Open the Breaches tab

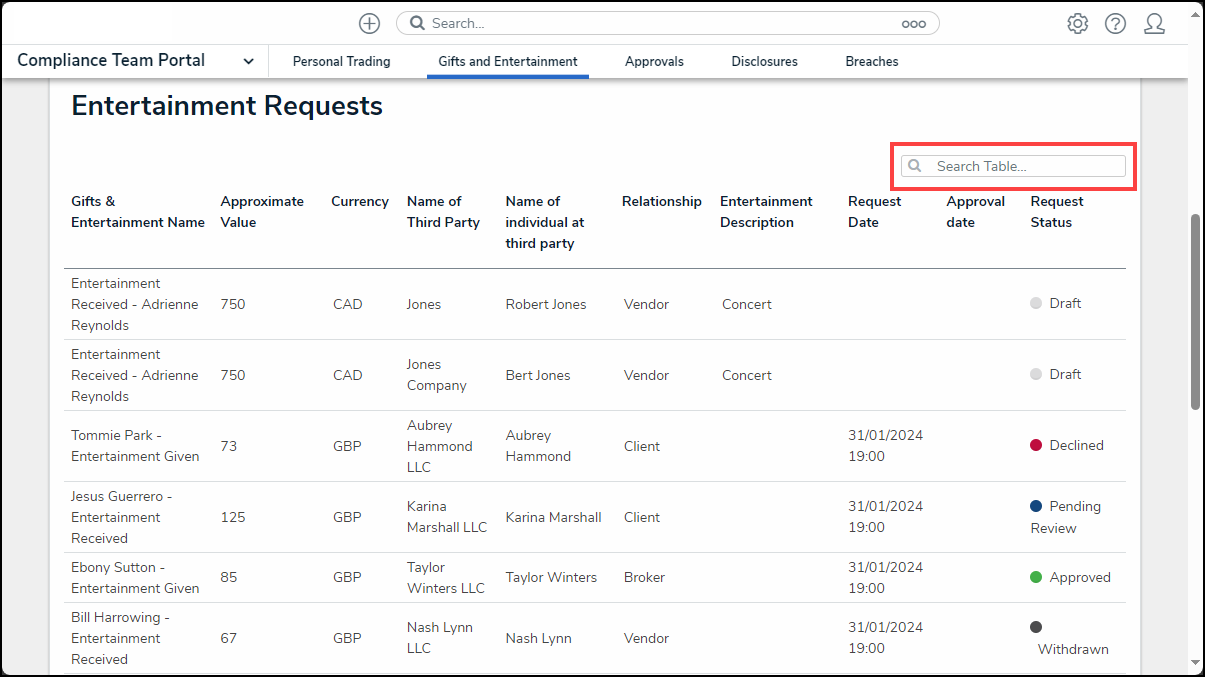click(871, 61)
